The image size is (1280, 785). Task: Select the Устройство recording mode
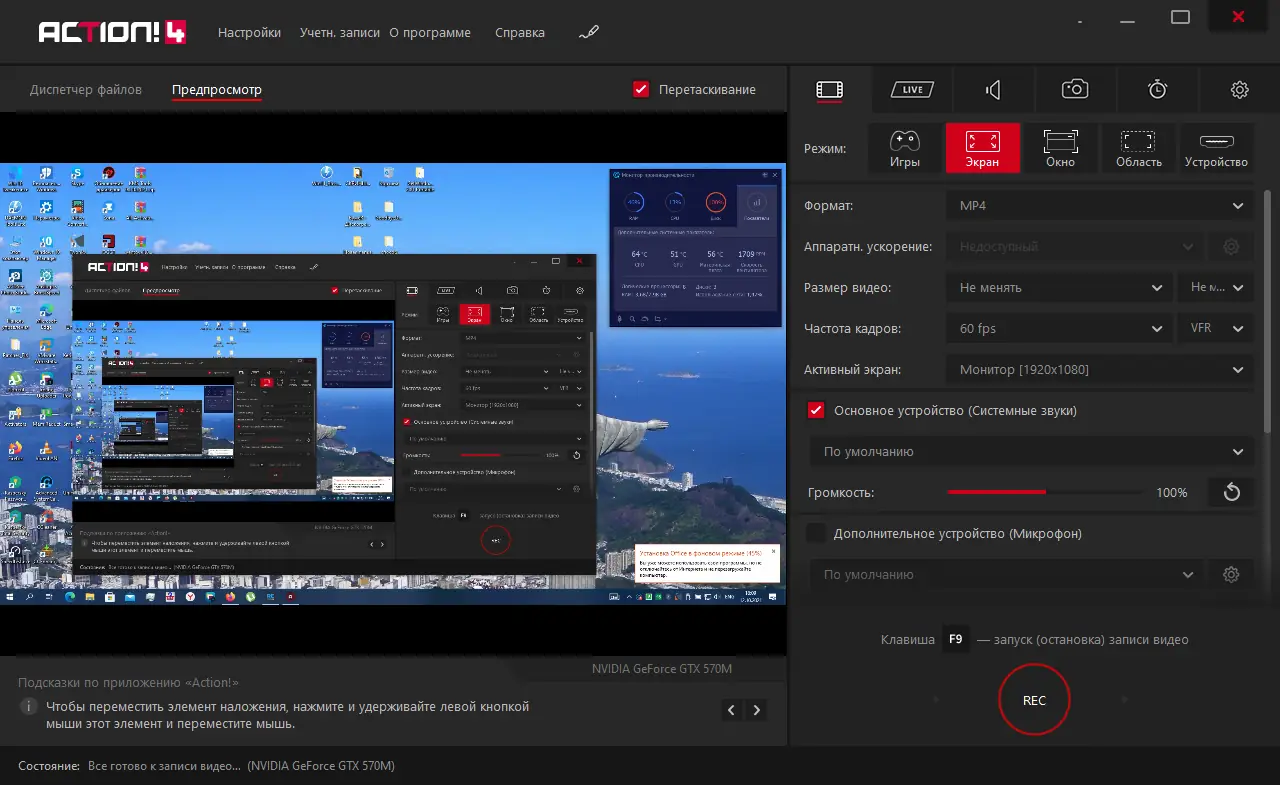pyautogui.click(x=1217, y=148)
